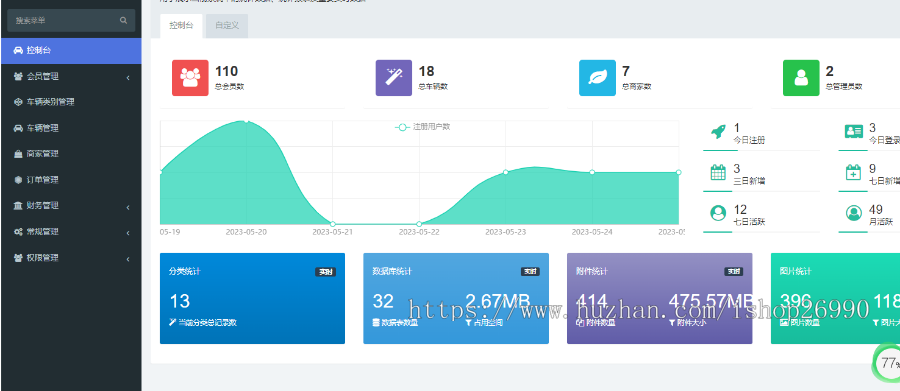Click the rocket icon for today's registrations
The height and width of the screenshot is (391, 900).
[x=718, y=131]
